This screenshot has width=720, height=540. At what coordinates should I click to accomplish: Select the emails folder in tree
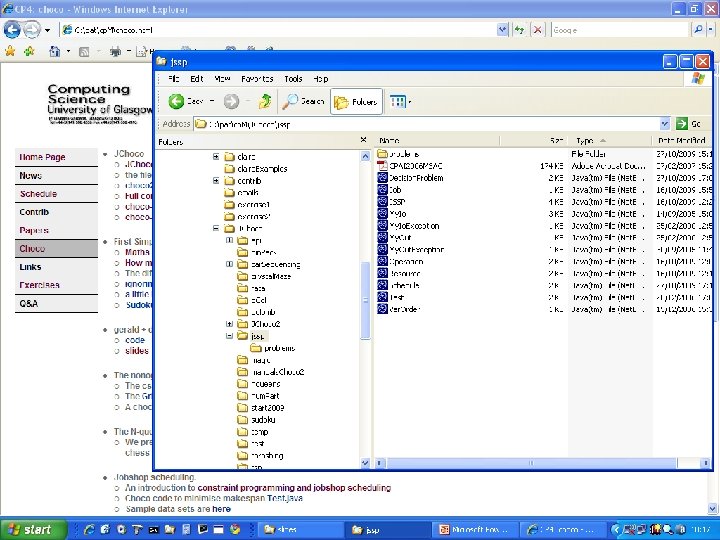[248, 192]
